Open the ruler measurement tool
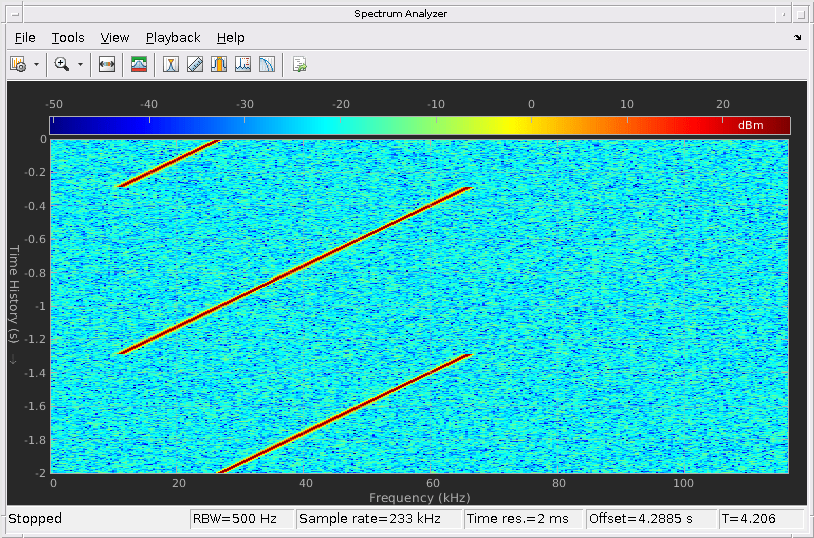 (195, 64)
